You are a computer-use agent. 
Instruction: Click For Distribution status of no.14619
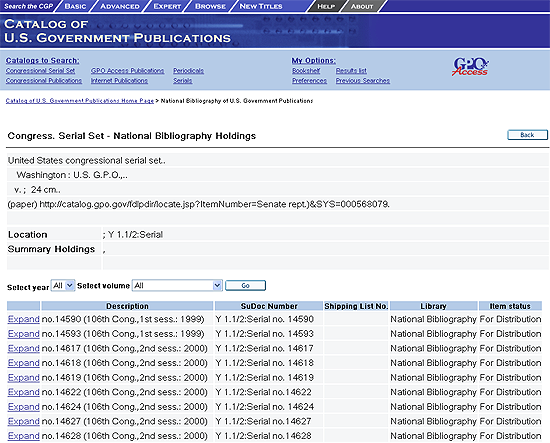(510, 377)
